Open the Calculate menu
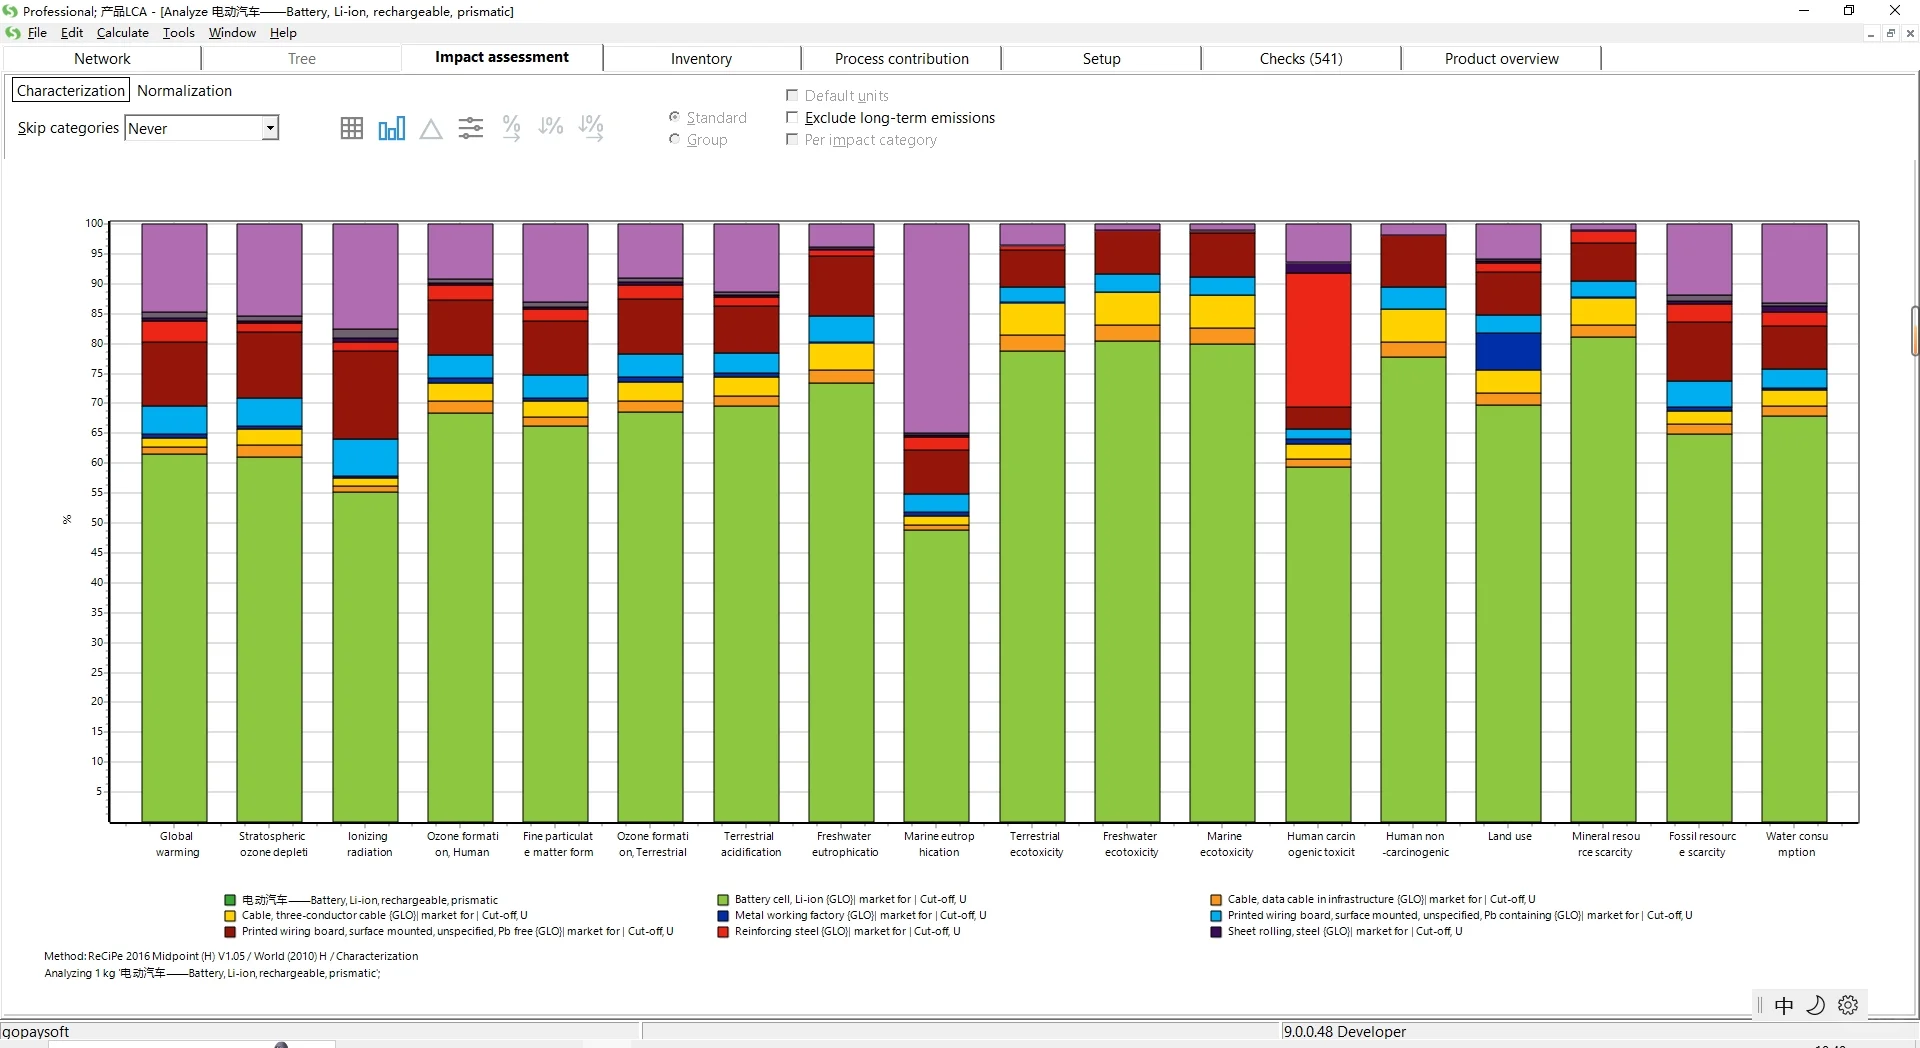This screenshot has width=1920, height=1048. 122,33
